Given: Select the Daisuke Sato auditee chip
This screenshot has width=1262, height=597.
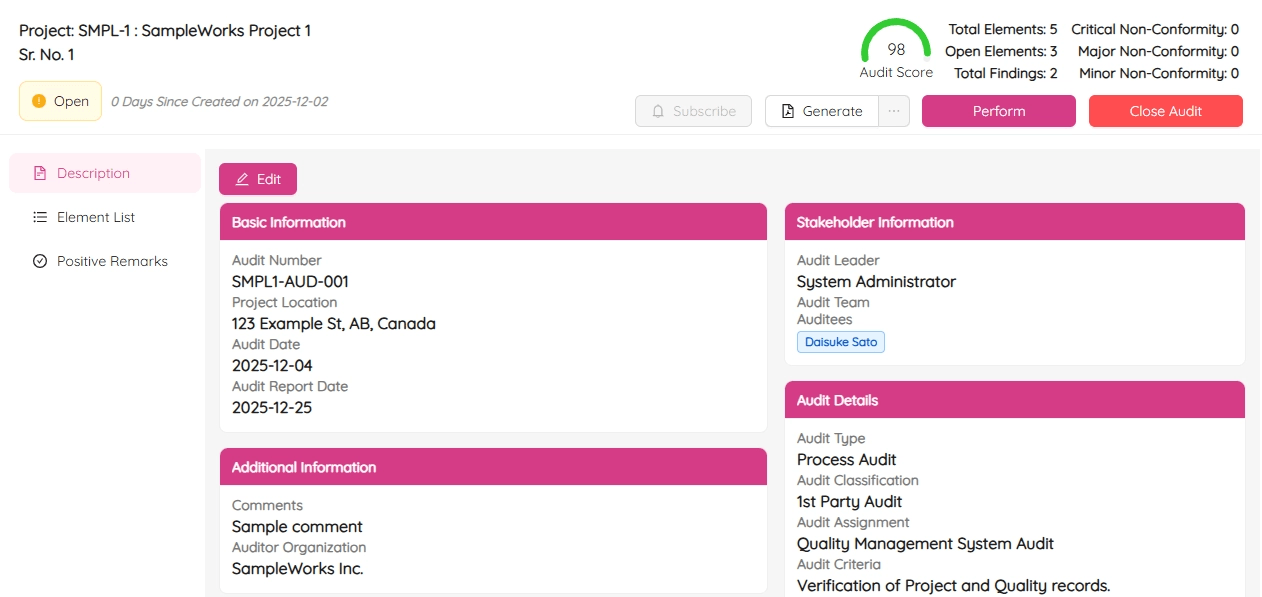Looking at the screenshot, I should (x=841, y=341).
